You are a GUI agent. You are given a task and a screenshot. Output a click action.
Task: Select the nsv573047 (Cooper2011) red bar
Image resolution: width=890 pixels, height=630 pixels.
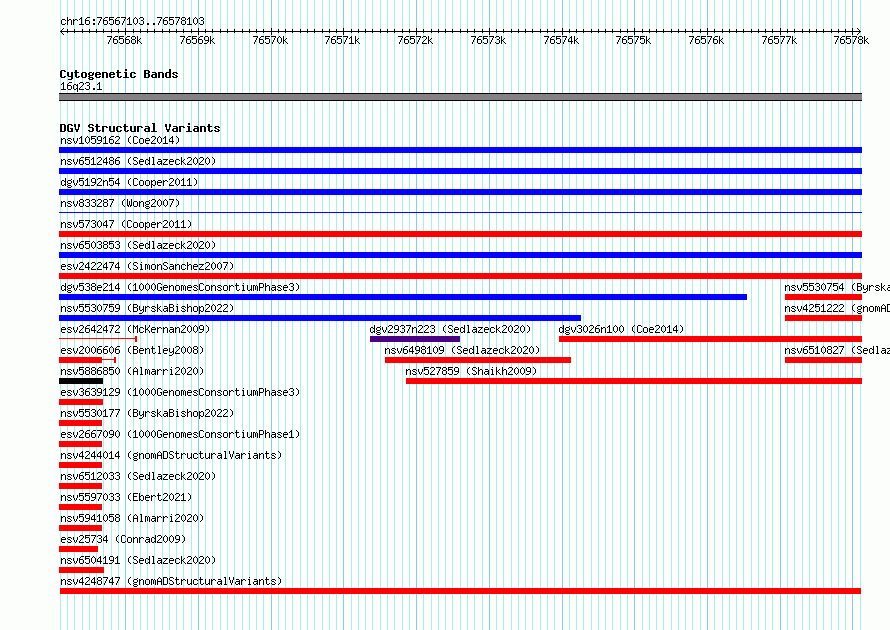point(460,234)
